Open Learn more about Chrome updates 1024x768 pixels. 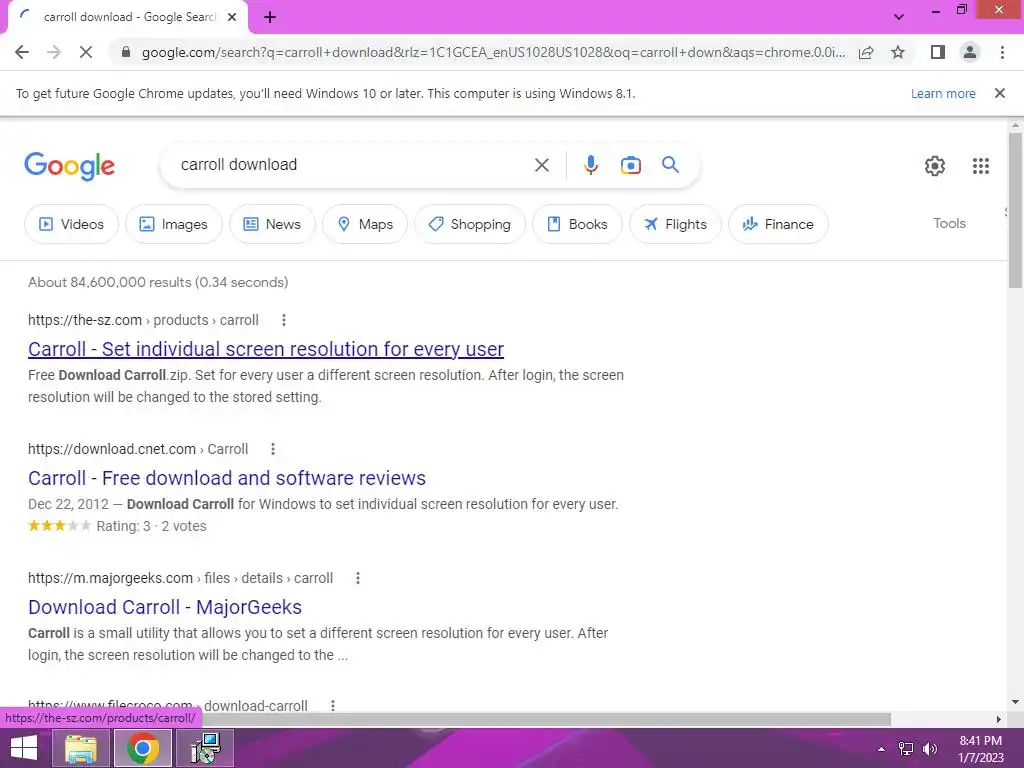[943, 93]
